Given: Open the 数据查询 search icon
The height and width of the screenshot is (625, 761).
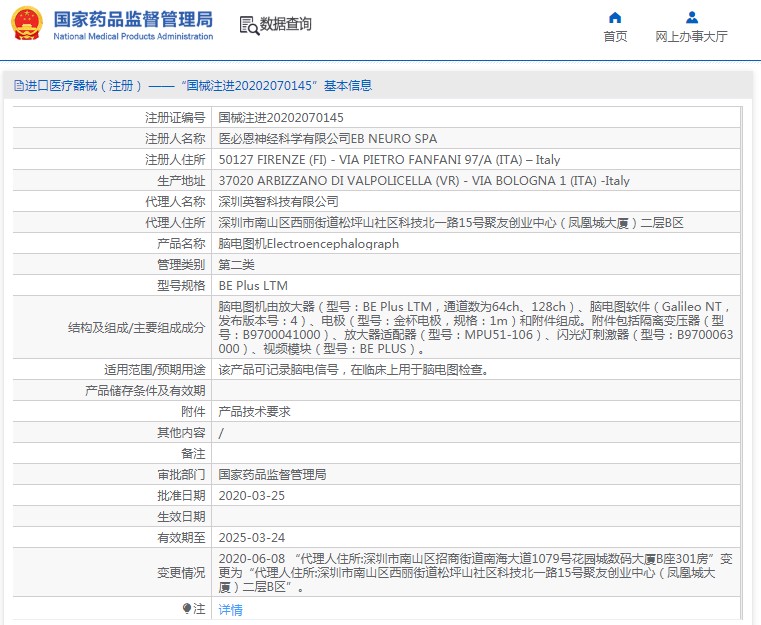Looking at the screenshot, I should coord(249,25).
